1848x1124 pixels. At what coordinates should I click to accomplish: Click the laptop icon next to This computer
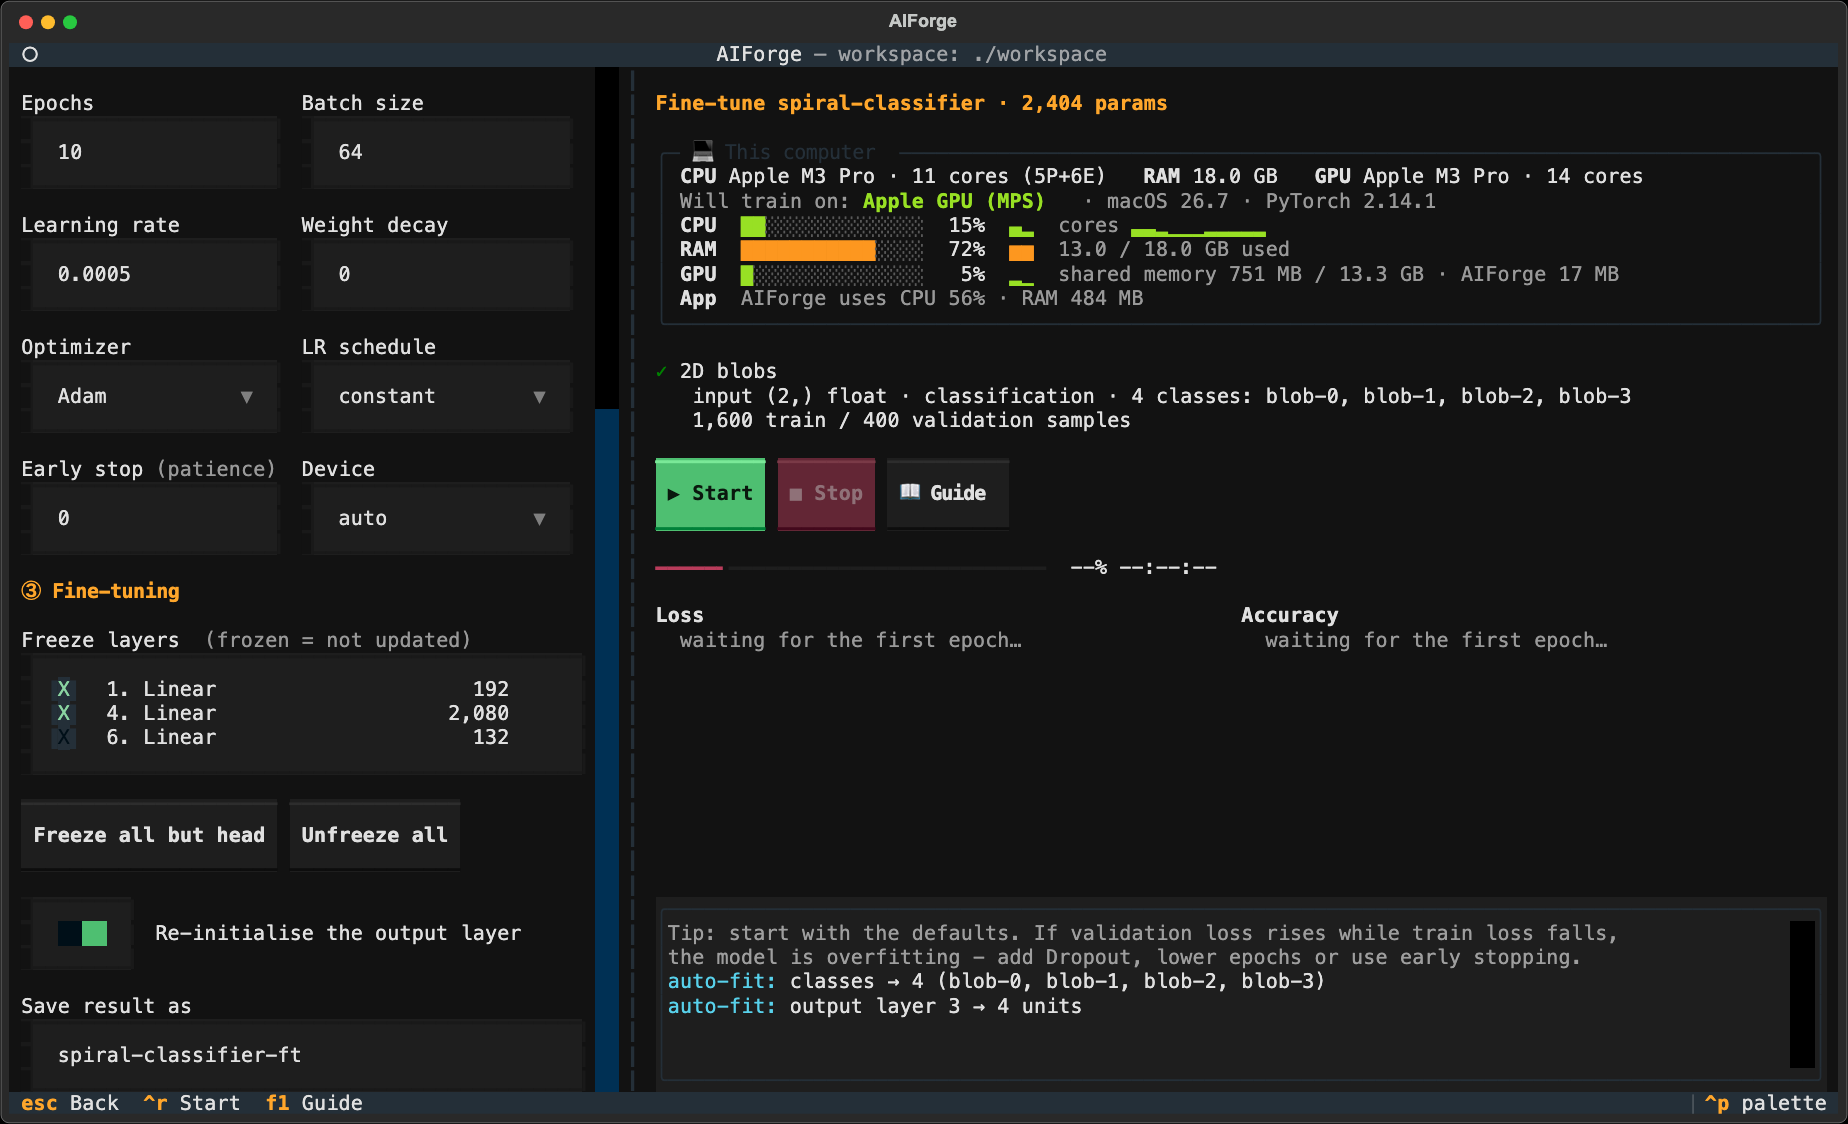click(x=703, y=152)
